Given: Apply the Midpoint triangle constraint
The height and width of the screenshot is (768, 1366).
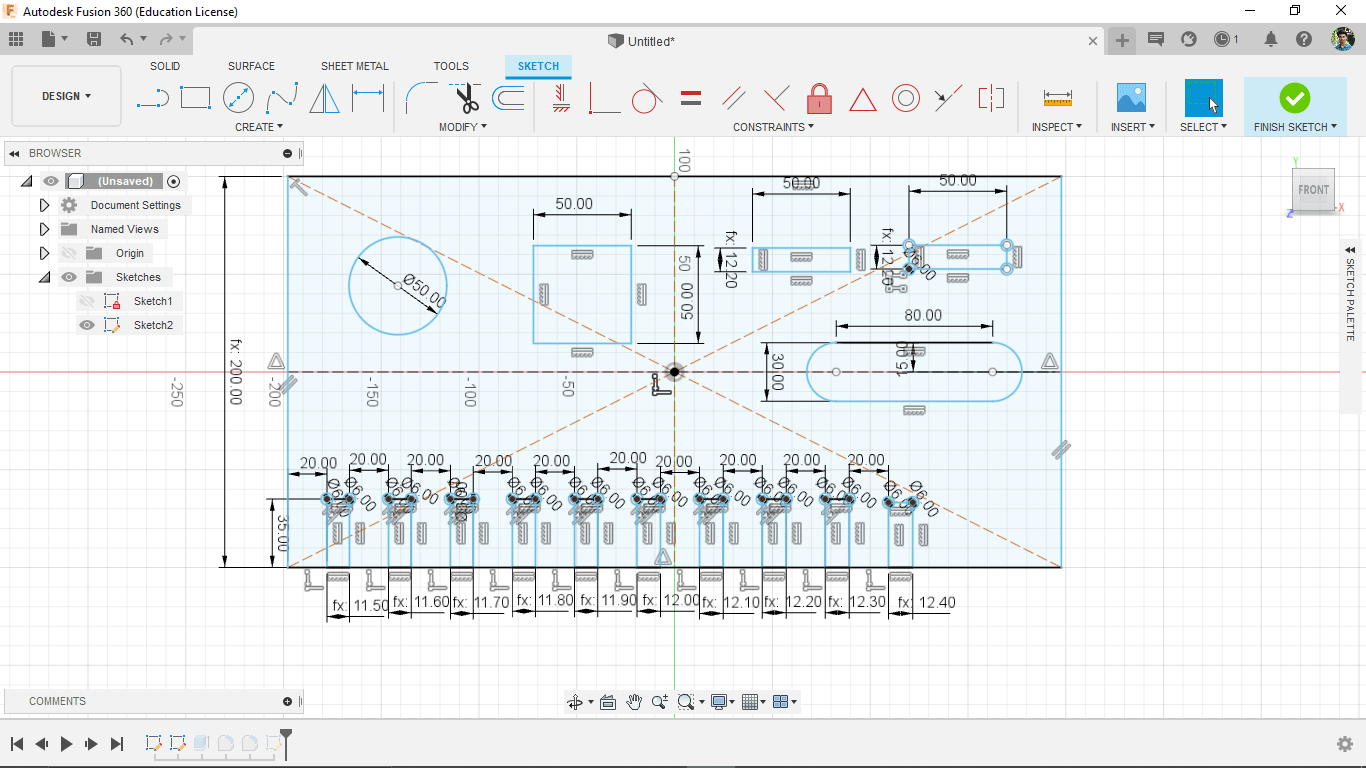Looking at the screenshot, I should pos(862,99).
